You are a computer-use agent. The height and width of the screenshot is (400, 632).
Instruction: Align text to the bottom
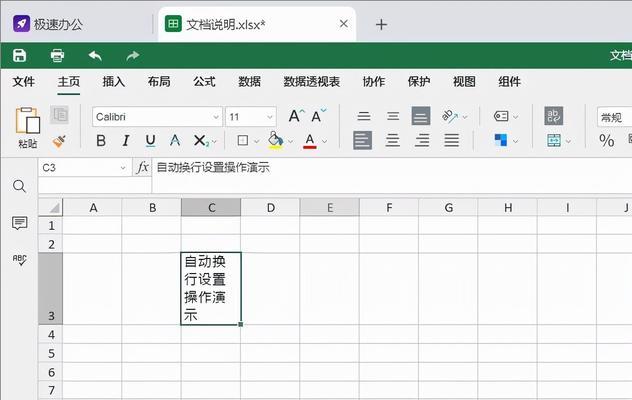421,116
